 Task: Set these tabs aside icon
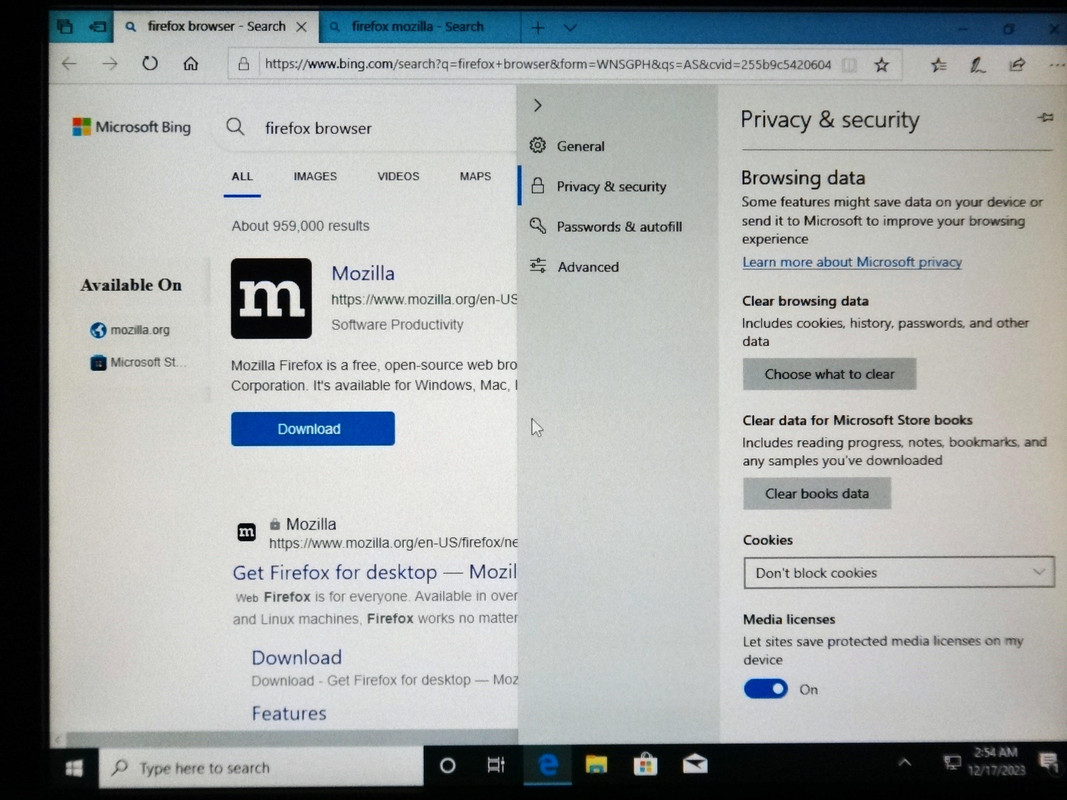pyautogui.click(x=97, y=27)
